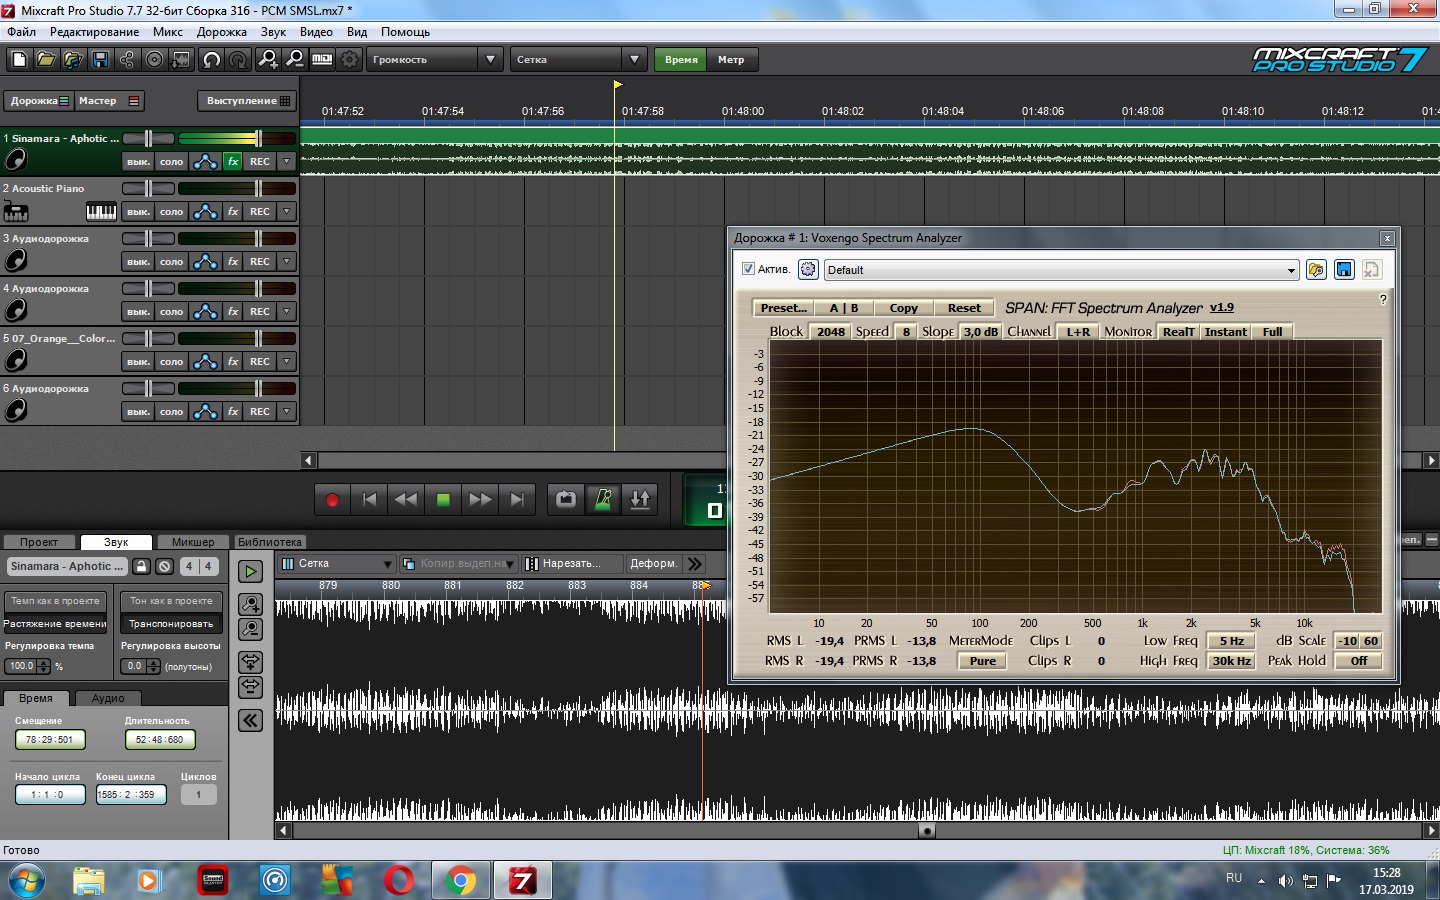This screenshot has height=900, width=1440.
Task: Play the clip in the sound editor
Action: pos(250,571)
